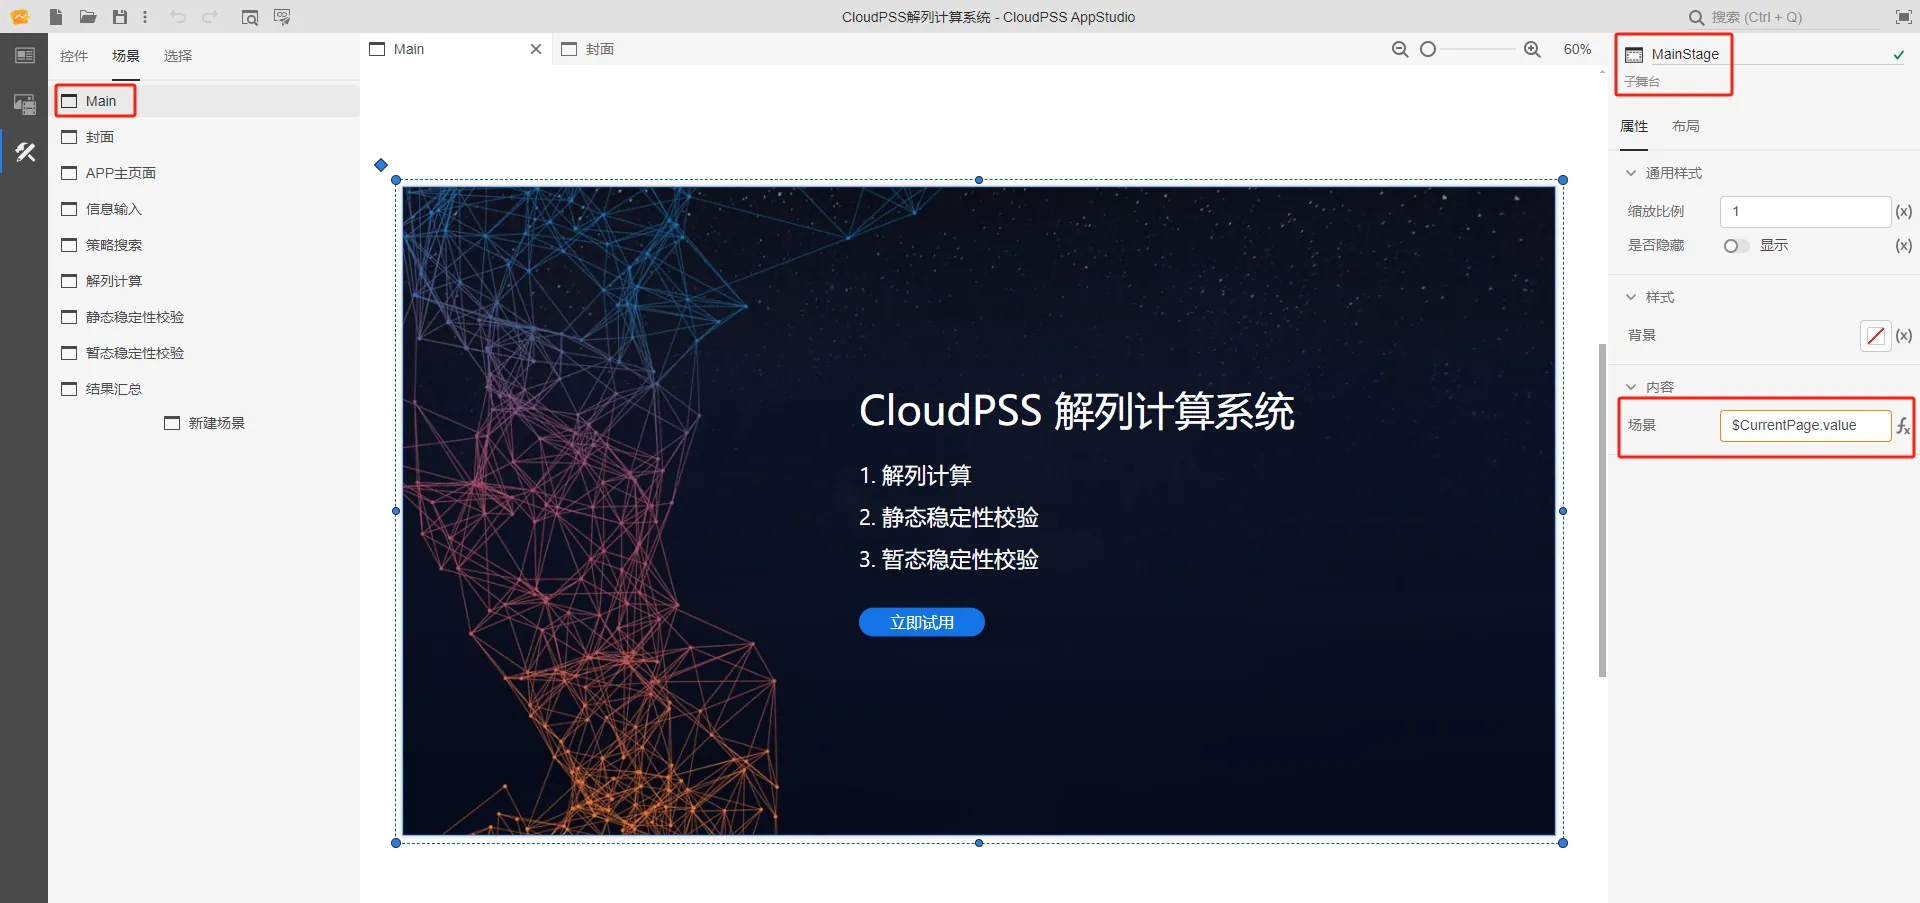Zoom in the canvas with plus magnifier
Screen dimensions: 1920x903
[1532, 49]
